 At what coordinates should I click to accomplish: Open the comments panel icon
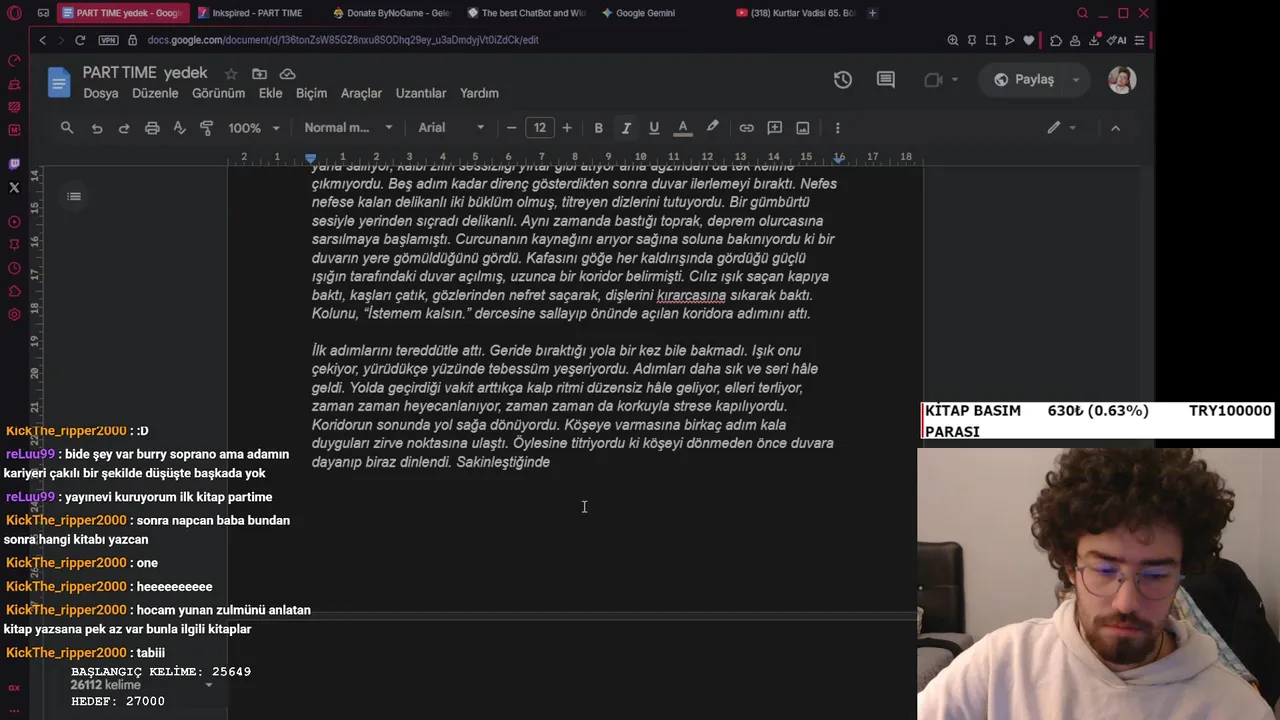click(x=886, y=80)
